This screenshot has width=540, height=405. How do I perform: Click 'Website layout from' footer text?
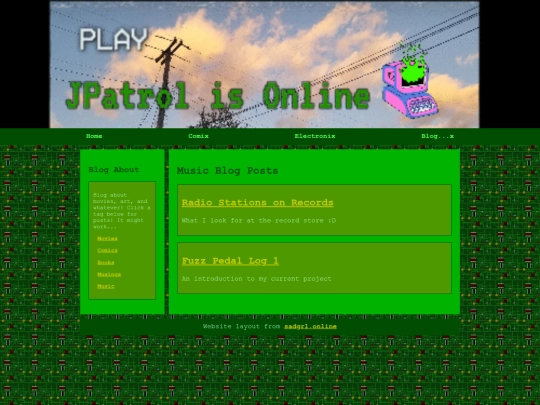tap(241, 326)
